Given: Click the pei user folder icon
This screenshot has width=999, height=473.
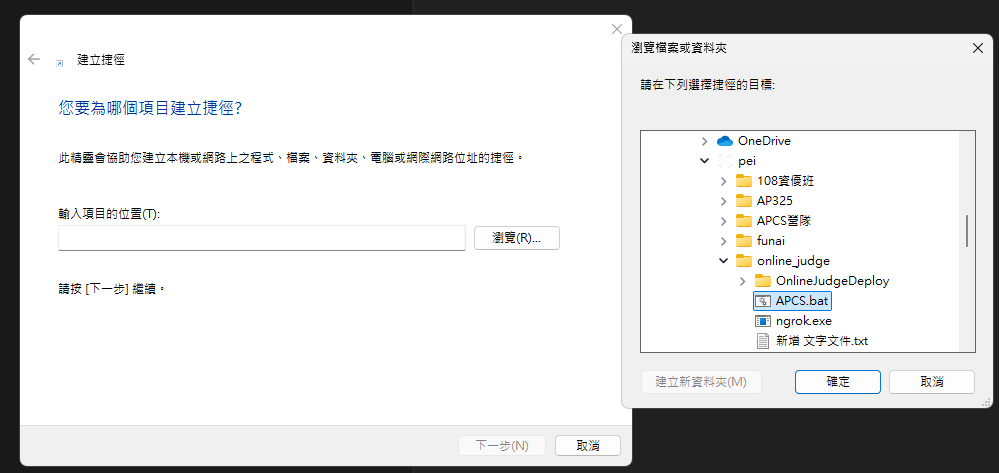Looking at the screenshot, I should [x=724, y=161].
